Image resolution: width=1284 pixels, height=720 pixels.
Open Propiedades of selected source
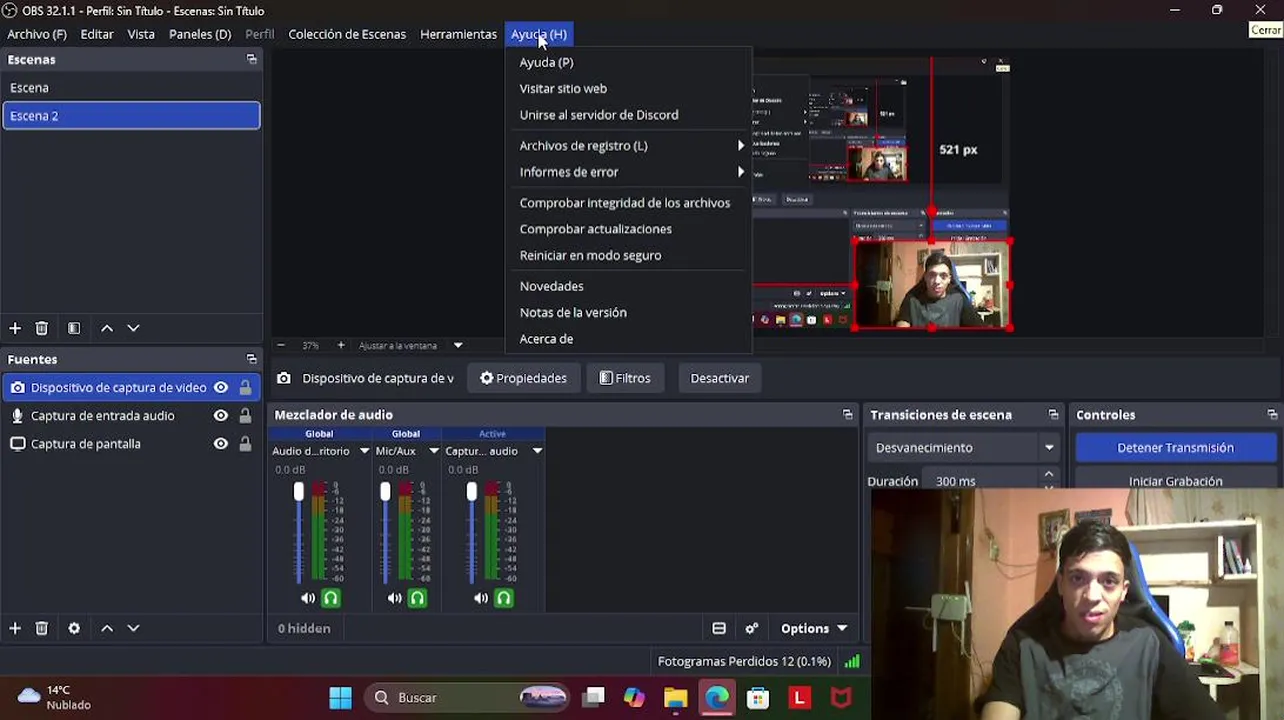(x=523, y=378)
